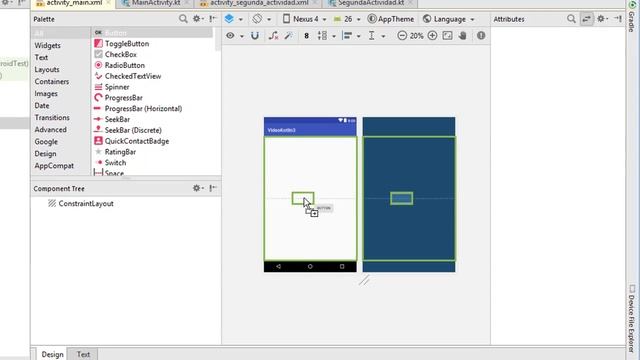
Task: Open Component Tree settings gear
Action: [x=198, y=188]
